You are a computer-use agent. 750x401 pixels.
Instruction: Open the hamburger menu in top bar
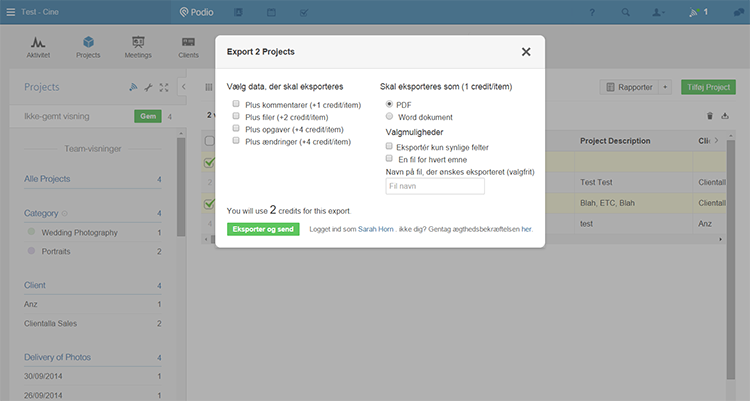[x=10, y=12]
